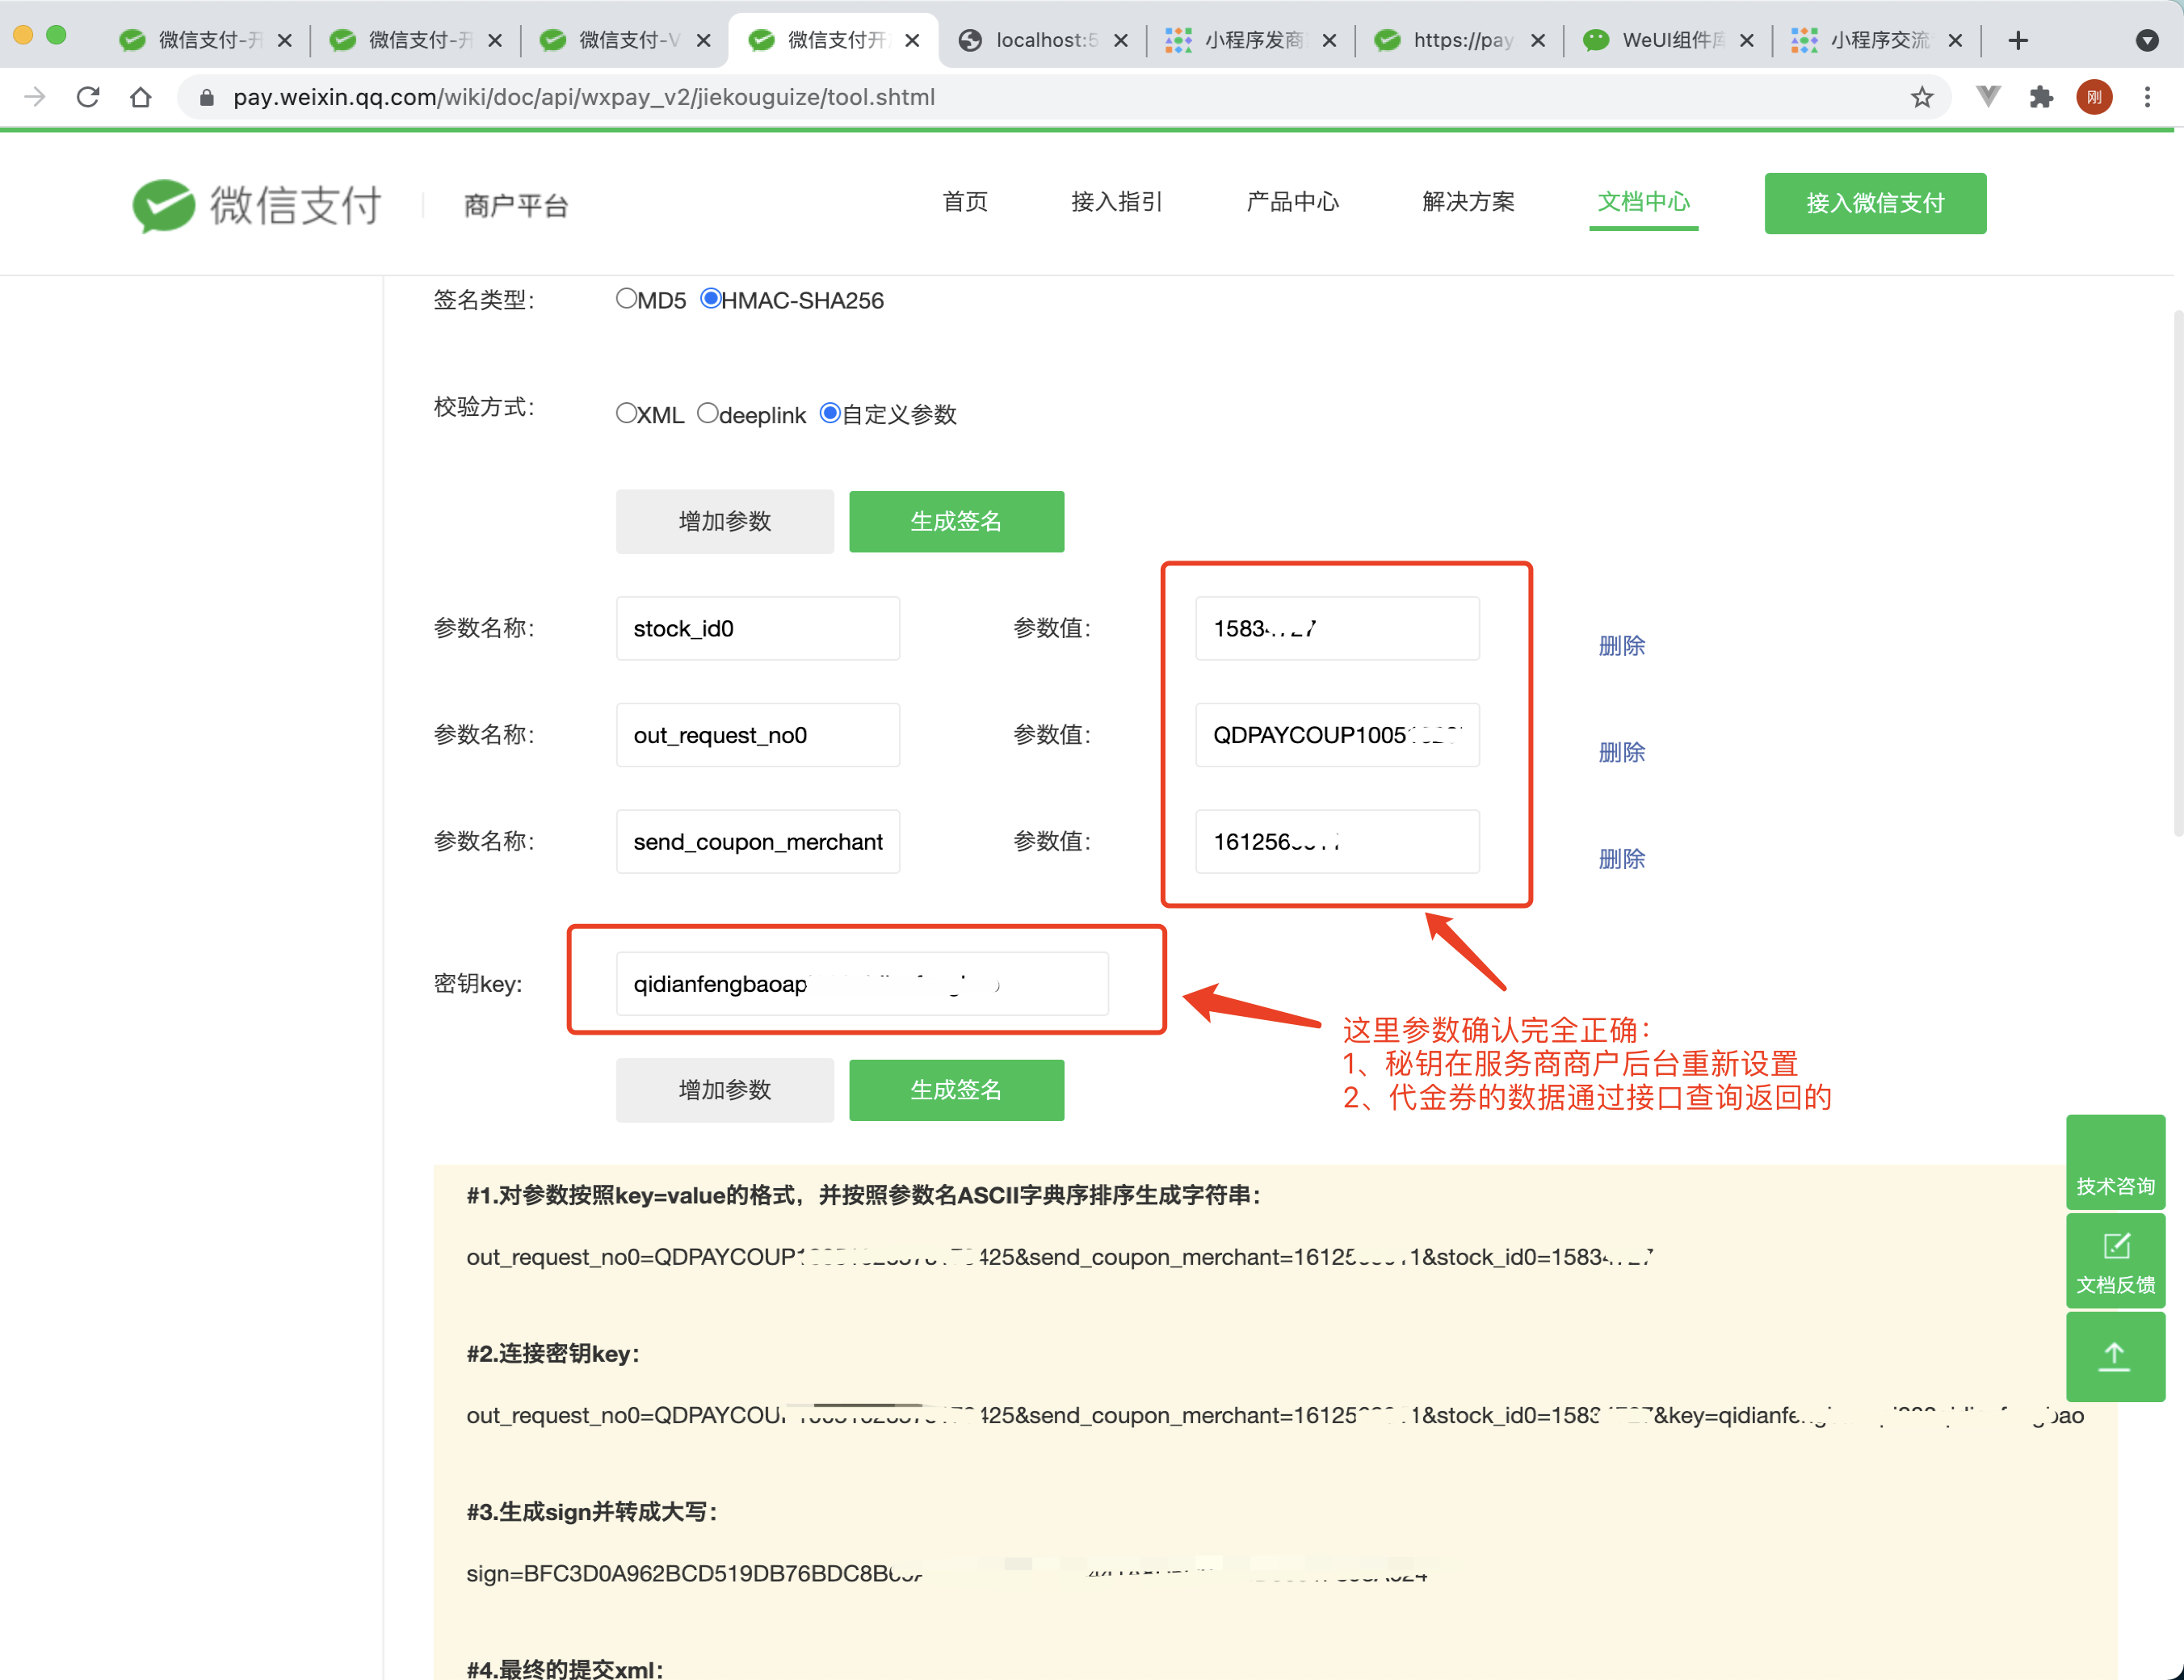Click upper 生成签名 green button
Image resolution: width=2184 pixels, height=1680 pixels.
[x=955, y=521]
